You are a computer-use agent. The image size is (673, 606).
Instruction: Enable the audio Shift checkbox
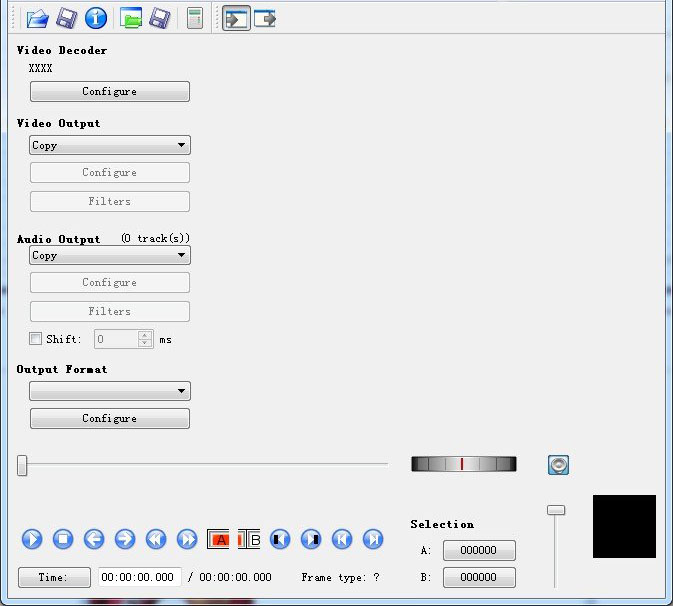35,339
